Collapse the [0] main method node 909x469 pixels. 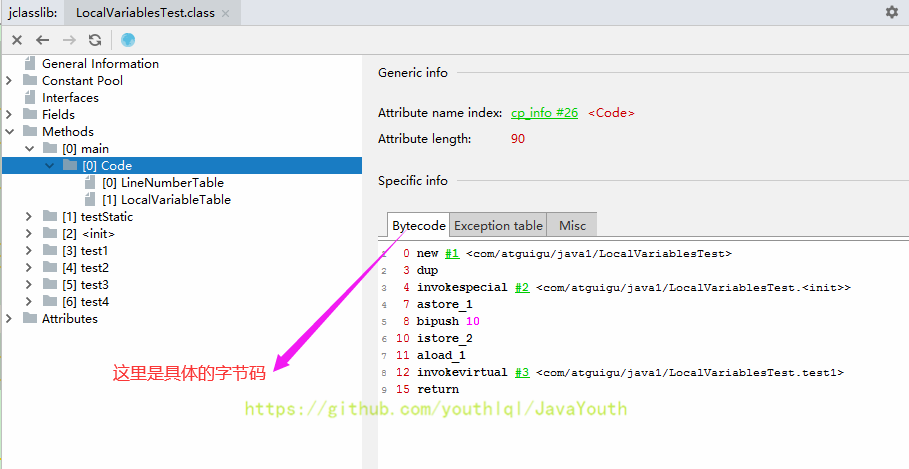pos(30,149)
